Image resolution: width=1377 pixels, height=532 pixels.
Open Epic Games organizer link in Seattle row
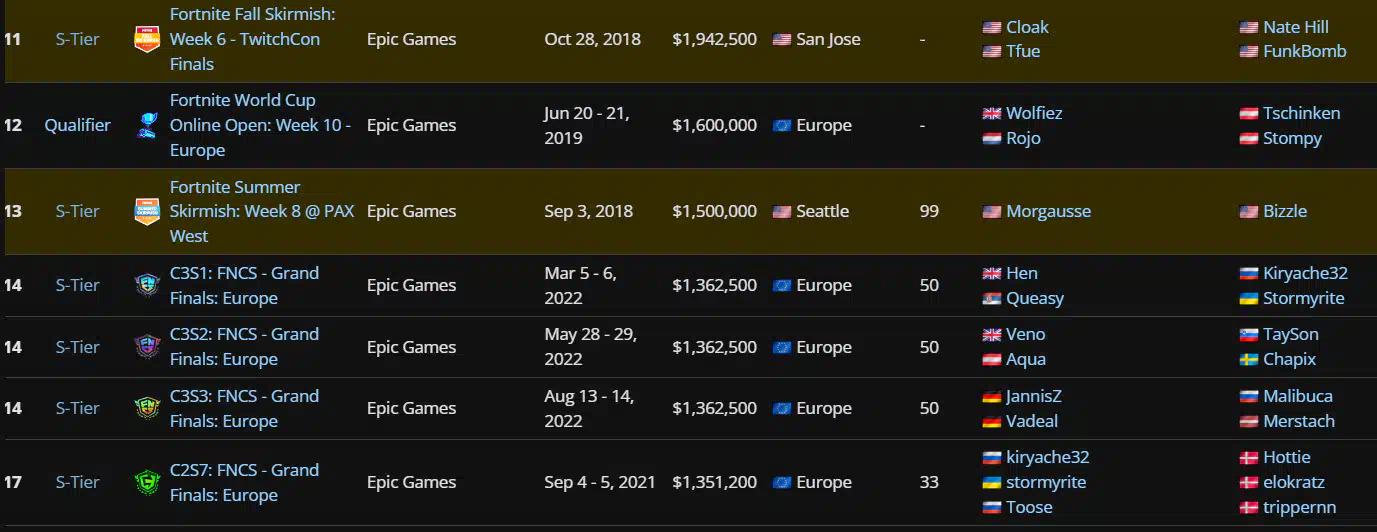pos(411,211)
